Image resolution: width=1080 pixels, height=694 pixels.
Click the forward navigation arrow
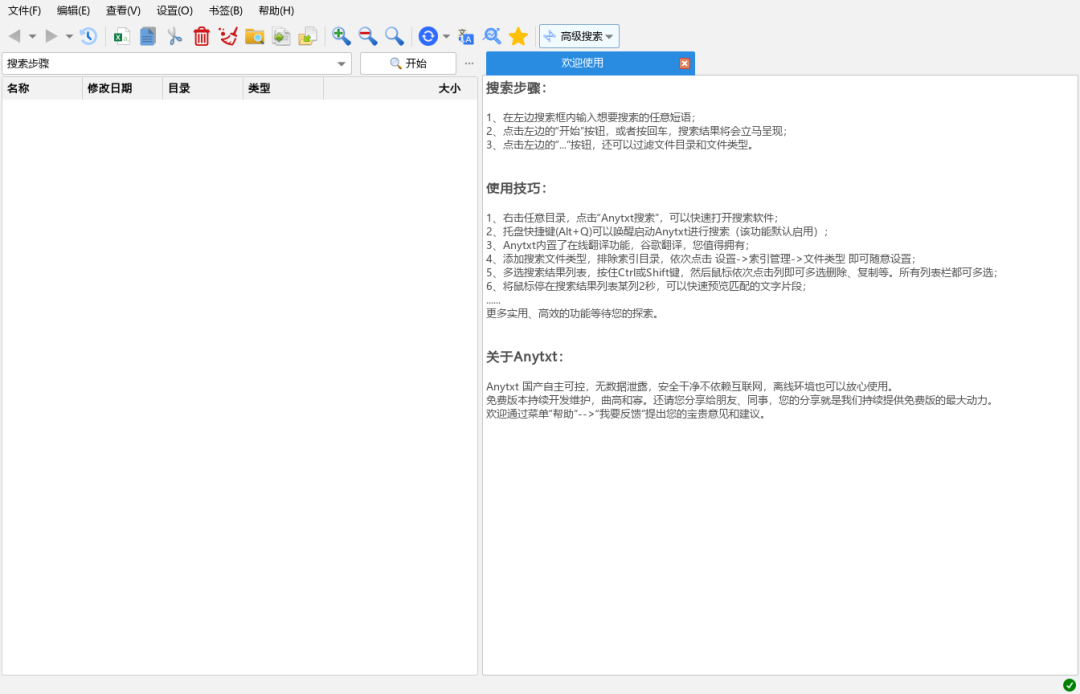pyautogui.click(x=51, y=36)
